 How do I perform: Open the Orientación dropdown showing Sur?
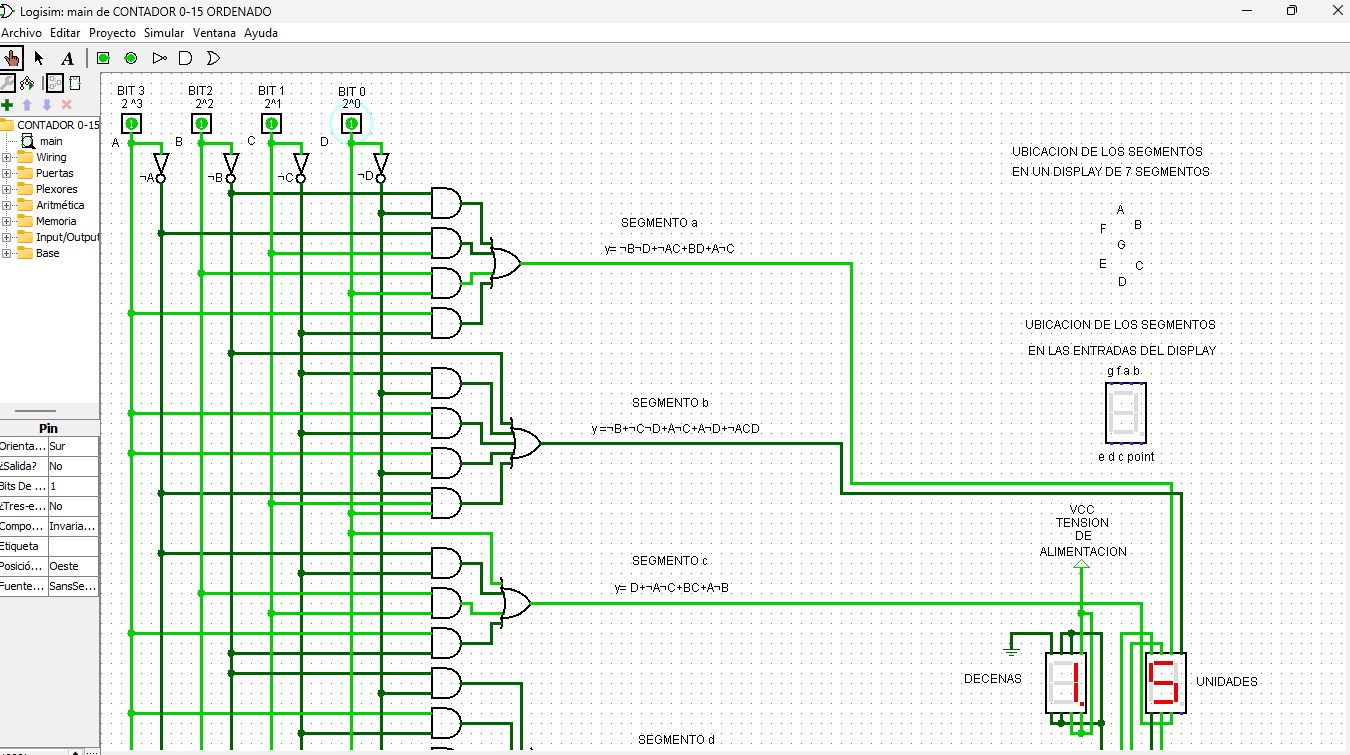(72, 445)
